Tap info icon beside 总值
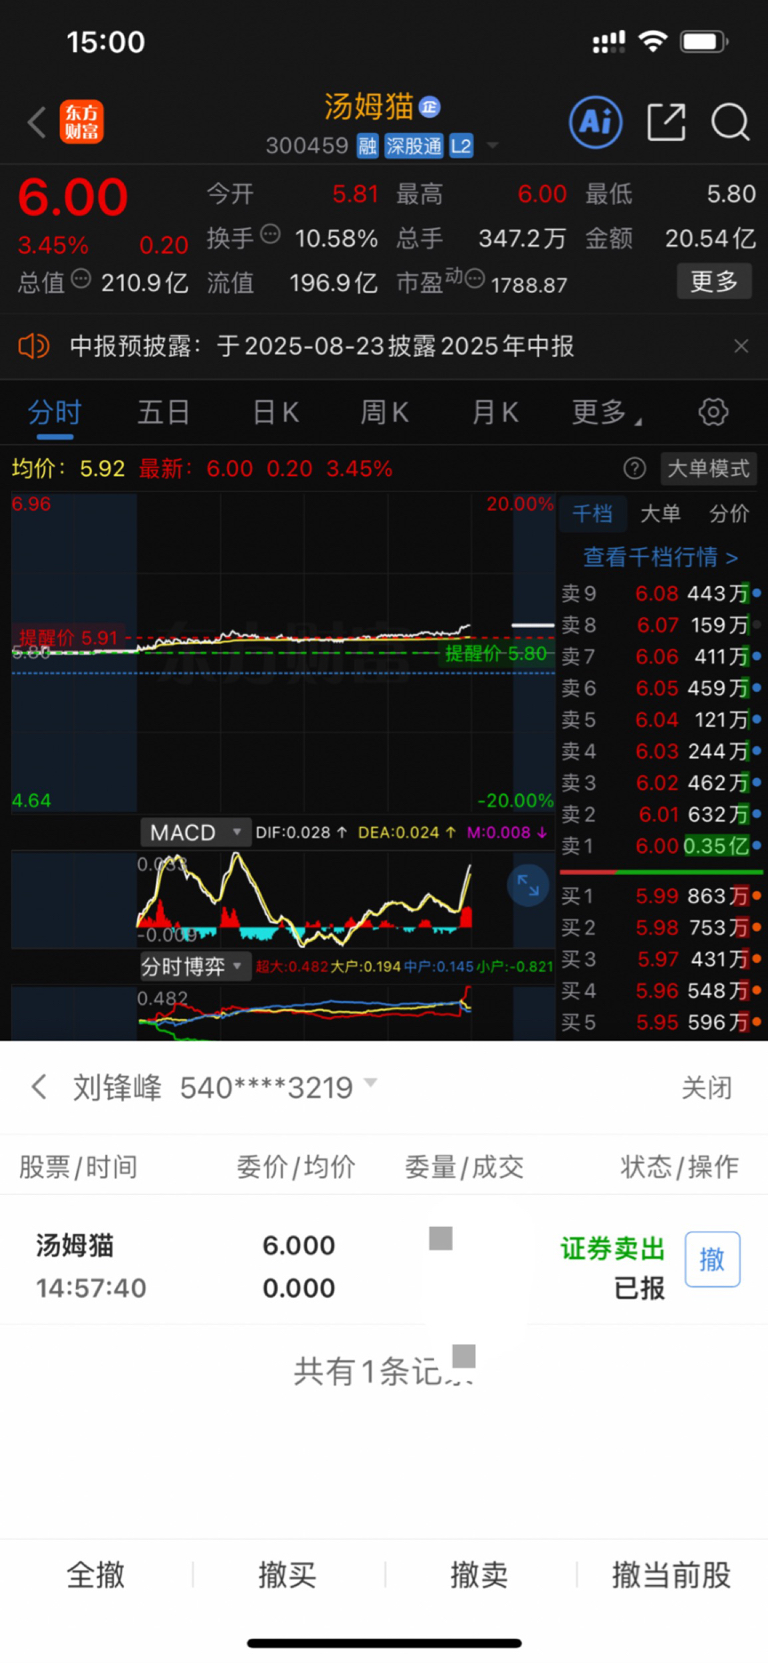The height and width of the screenshot is (1664, 768). [x=81, y=279]
